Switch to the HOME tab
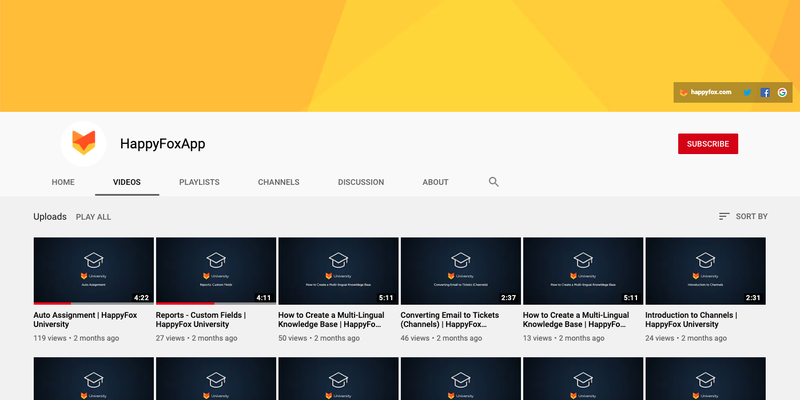Image resolution: width=800 pixels, height=400 pixels. [63, 182]
